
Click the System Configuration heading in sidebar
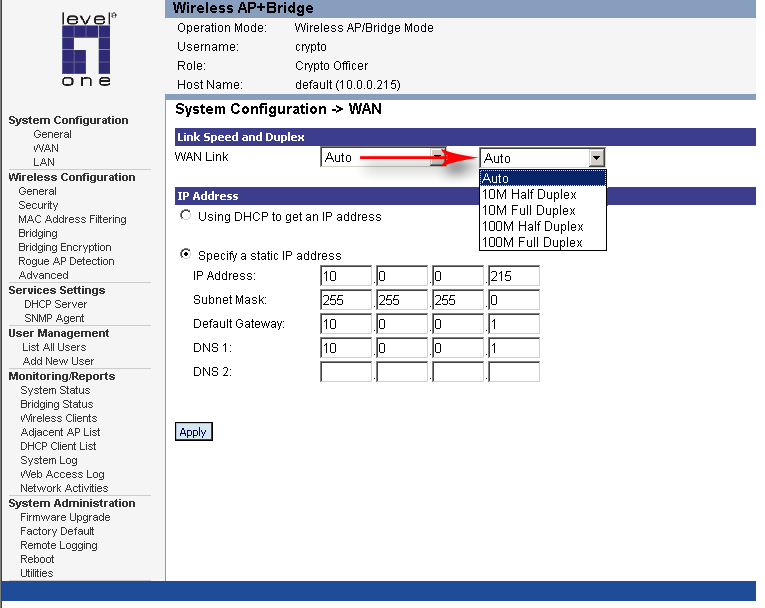(68, 120)
